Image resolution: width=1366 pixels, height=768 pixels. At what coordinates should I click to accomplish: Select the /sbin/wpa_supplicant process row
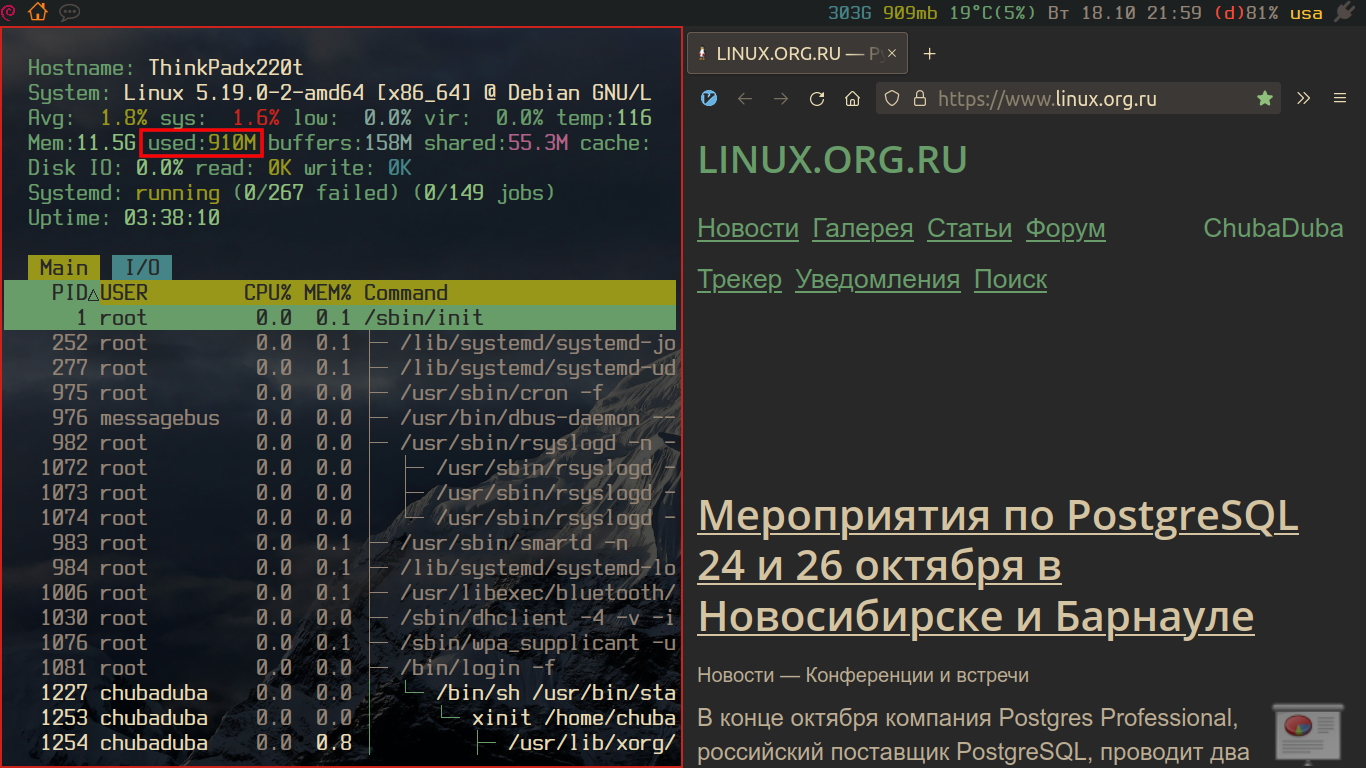[x=340, y=643]
